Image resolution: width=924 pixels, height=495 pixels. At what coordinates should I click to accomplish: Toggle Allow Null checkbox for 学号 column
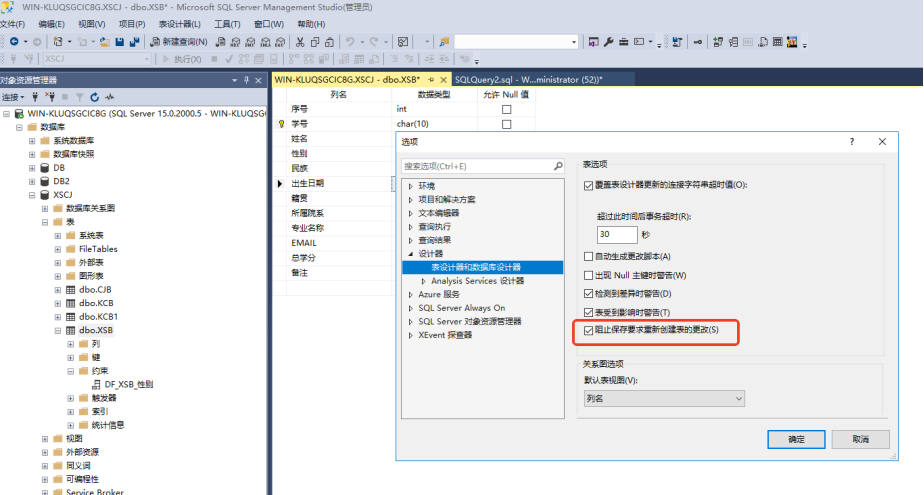tap(506, 124)
